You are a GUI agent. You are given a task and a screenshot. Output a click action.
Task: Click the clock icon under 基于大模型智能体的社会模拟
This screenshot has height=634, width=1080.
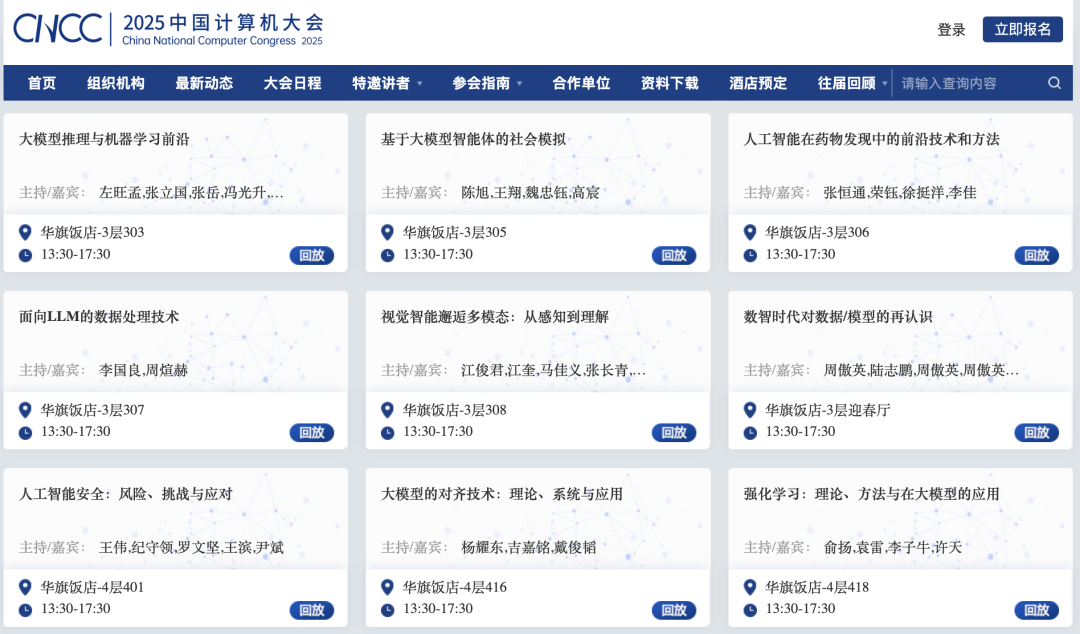point(387,254)
